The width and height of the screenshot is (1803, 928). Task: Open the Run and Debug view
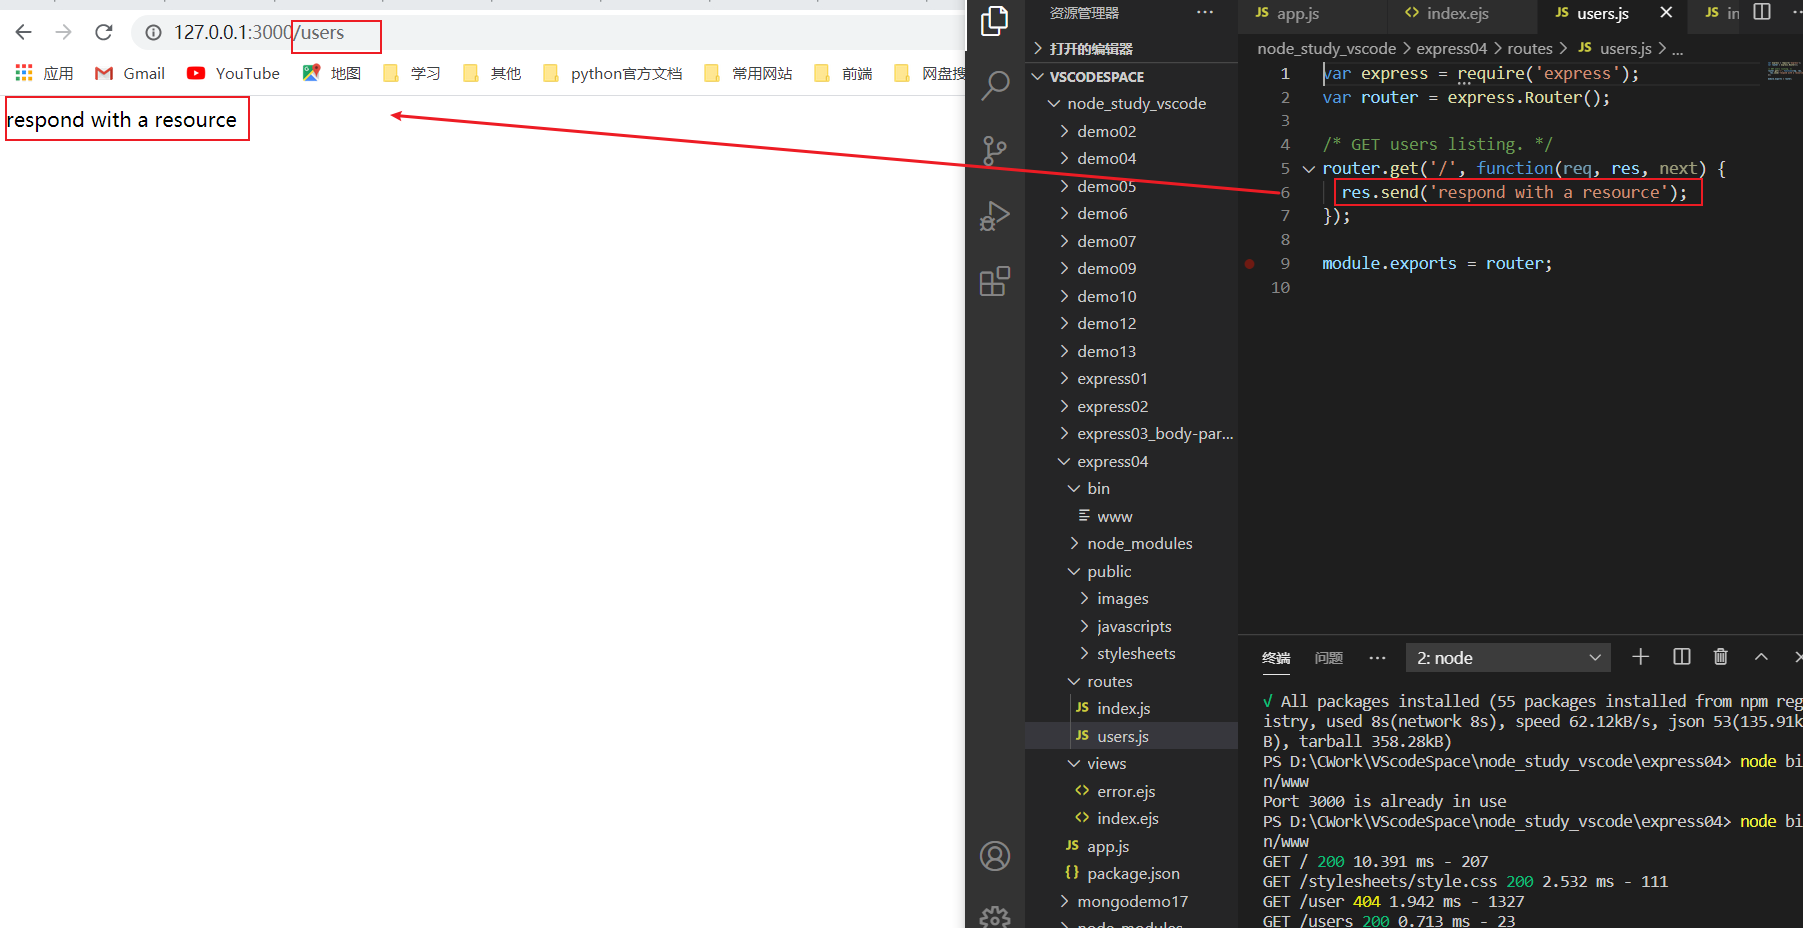click(x=995, y=216)
